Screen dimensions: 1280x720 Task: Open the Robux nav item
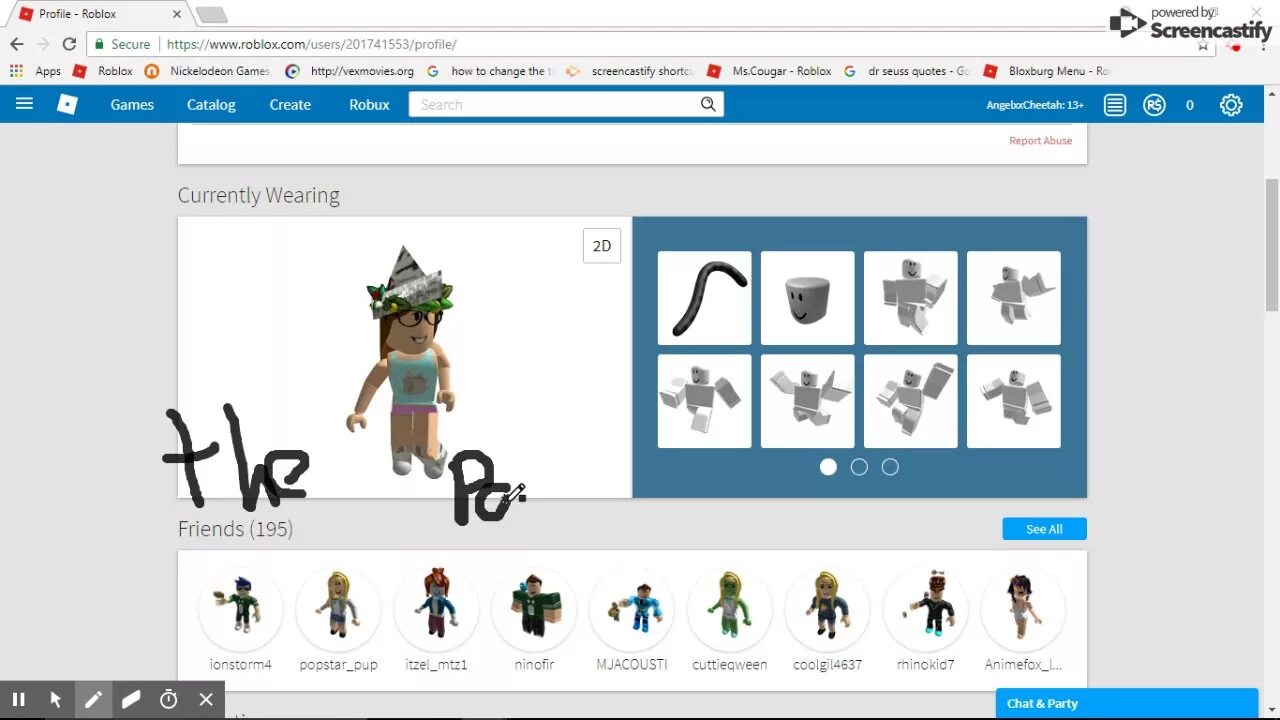tap(369, 104)
